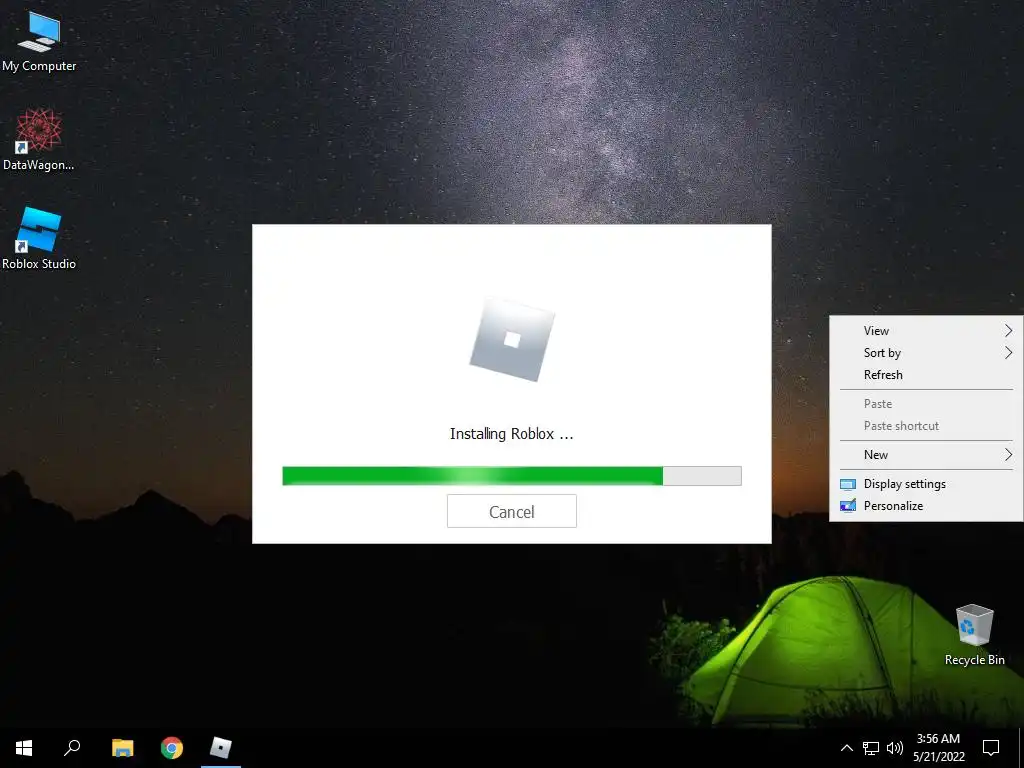
Task: Open the notification action center
Action: (991, 748)
